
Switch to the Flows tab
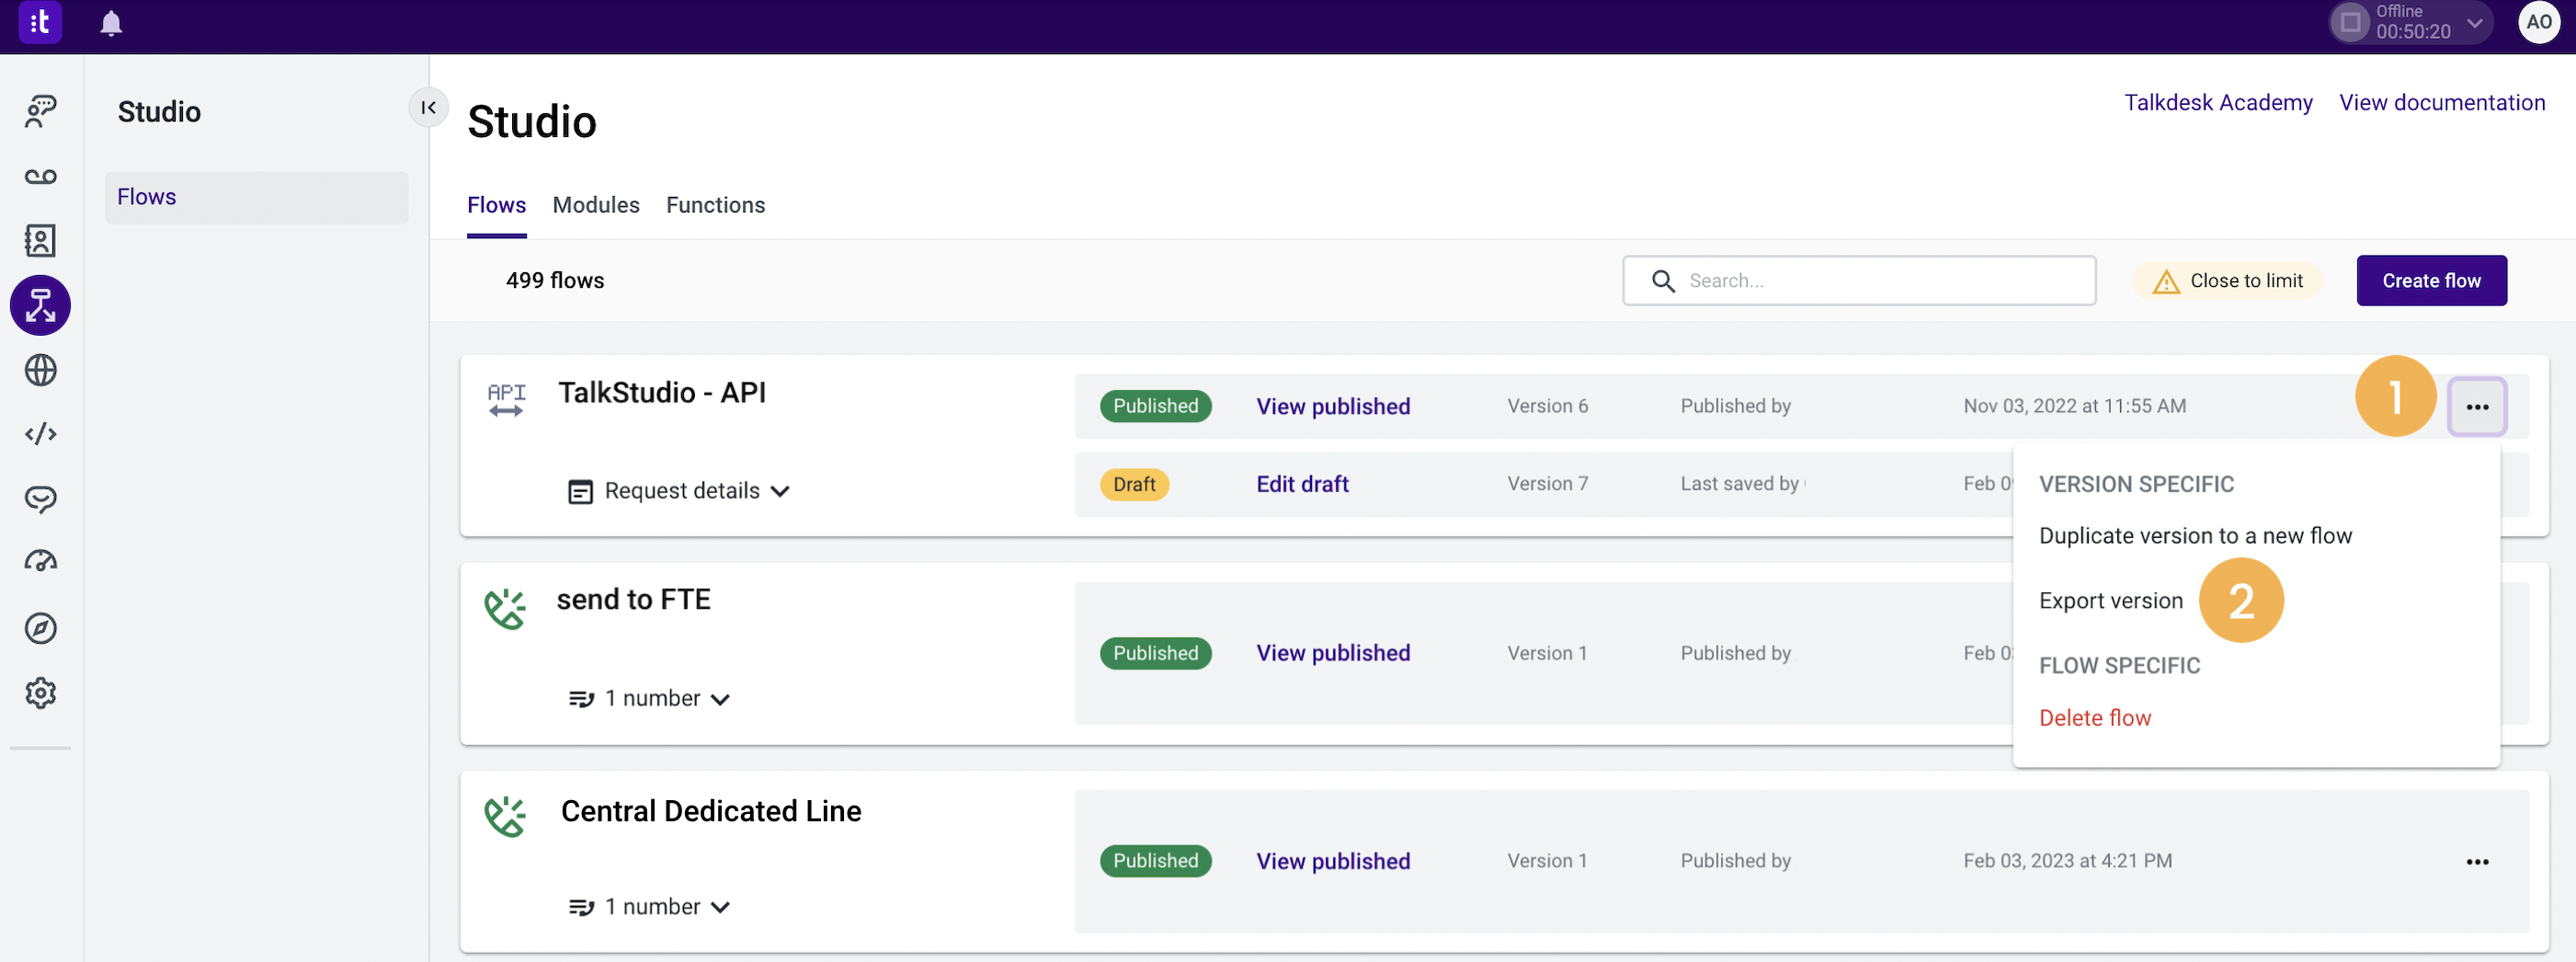(x=496, y=205)
